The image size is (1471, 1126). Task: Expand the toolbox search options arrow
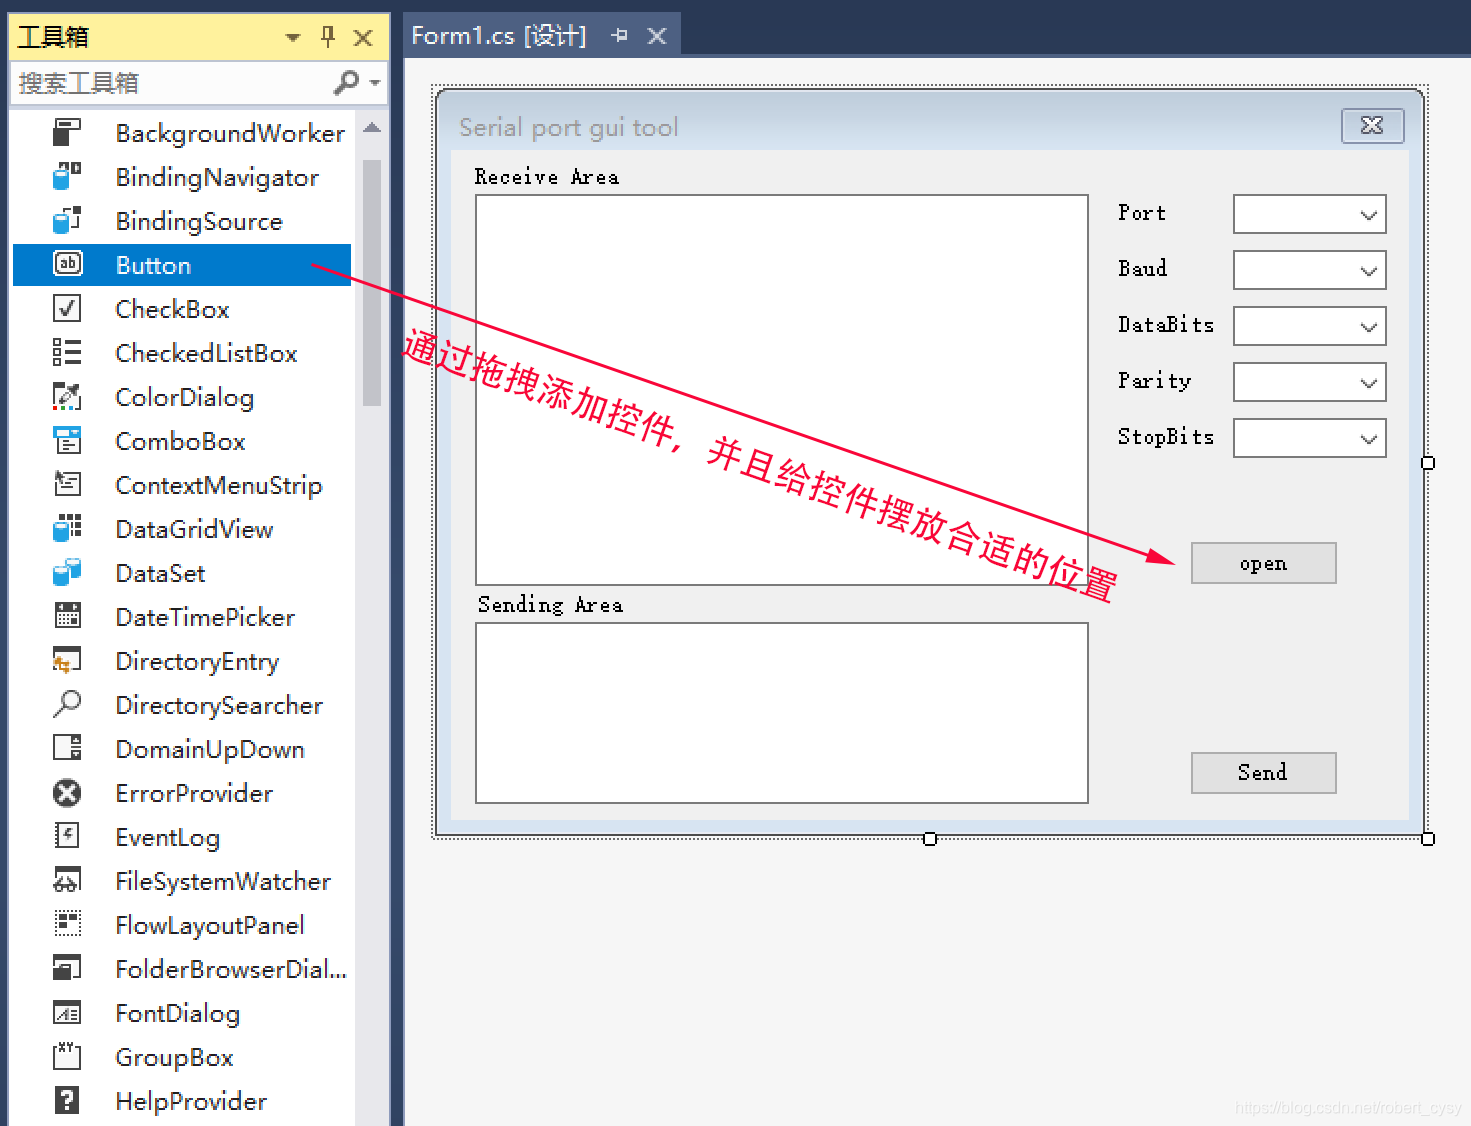coord(375,82)
